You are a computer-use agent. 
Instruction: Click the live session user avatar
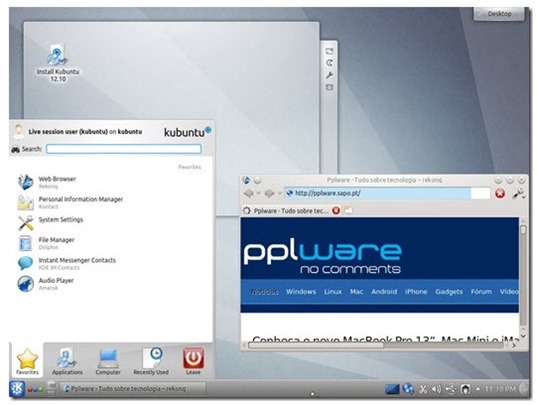click(18, 132)
